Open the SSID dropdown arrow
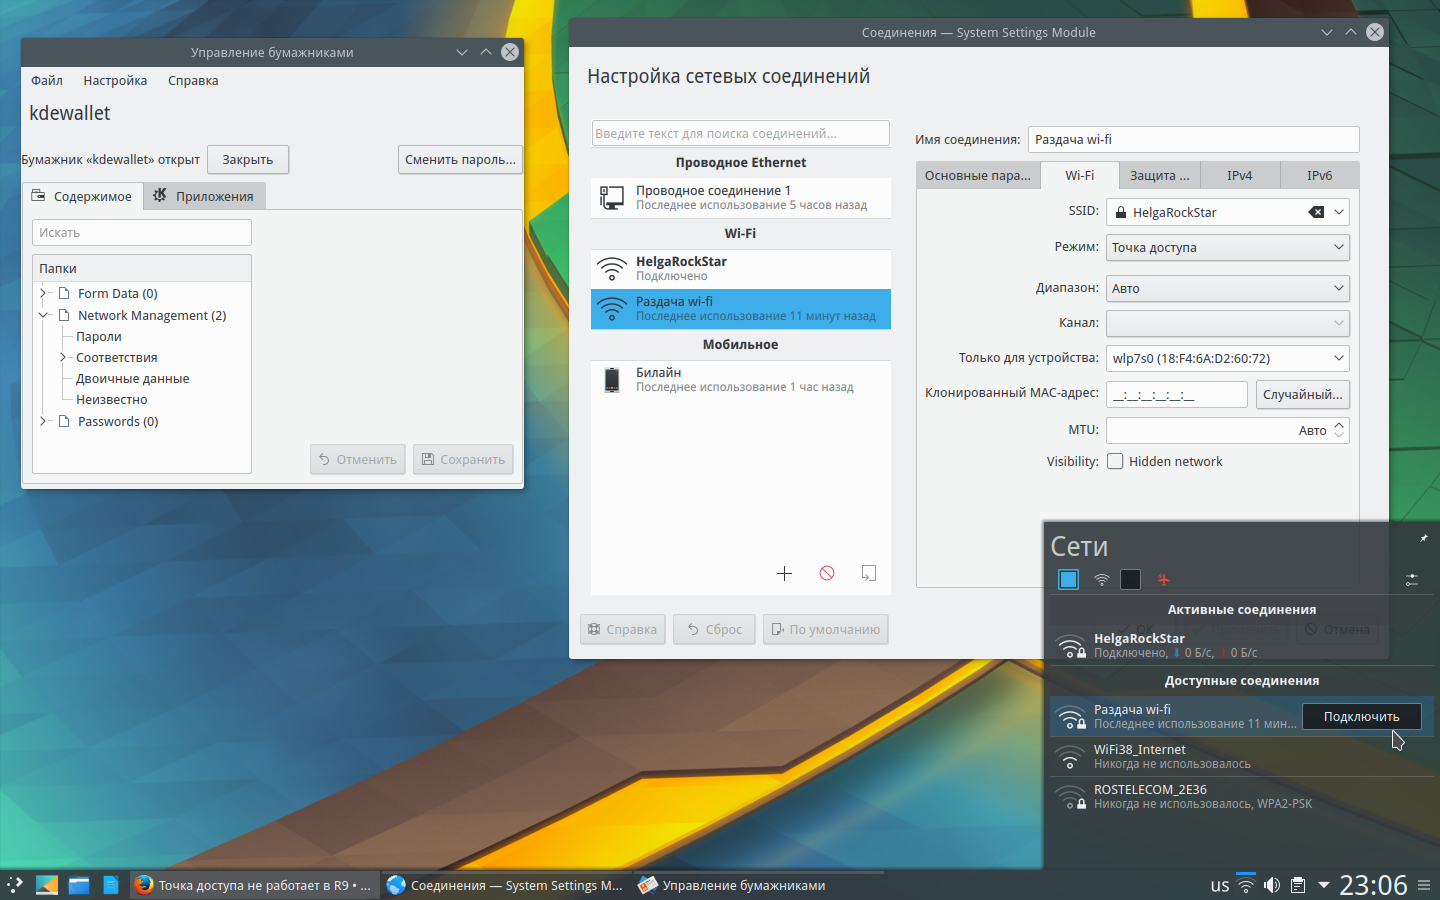 click(x=1339, y=212)
